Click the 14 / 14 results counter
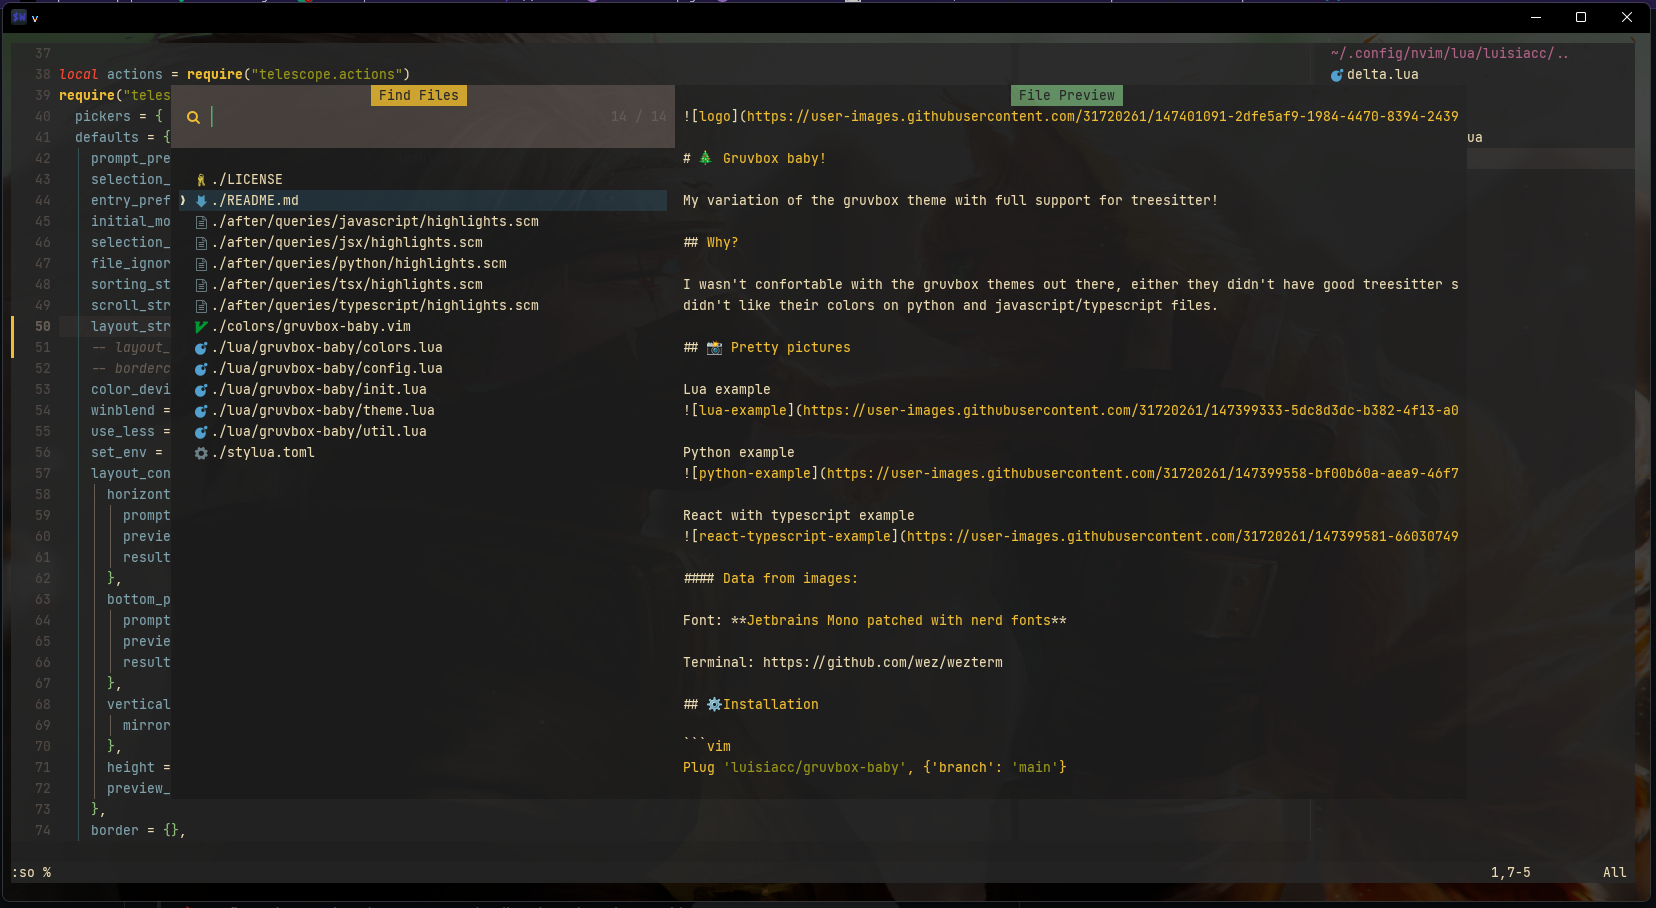 639,117
